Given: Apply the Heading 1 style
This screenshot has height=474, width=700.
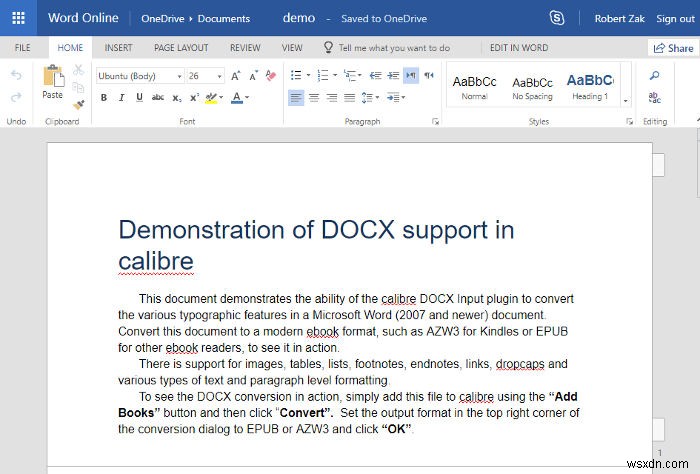Looking at the screenshot, I should 590,87.
